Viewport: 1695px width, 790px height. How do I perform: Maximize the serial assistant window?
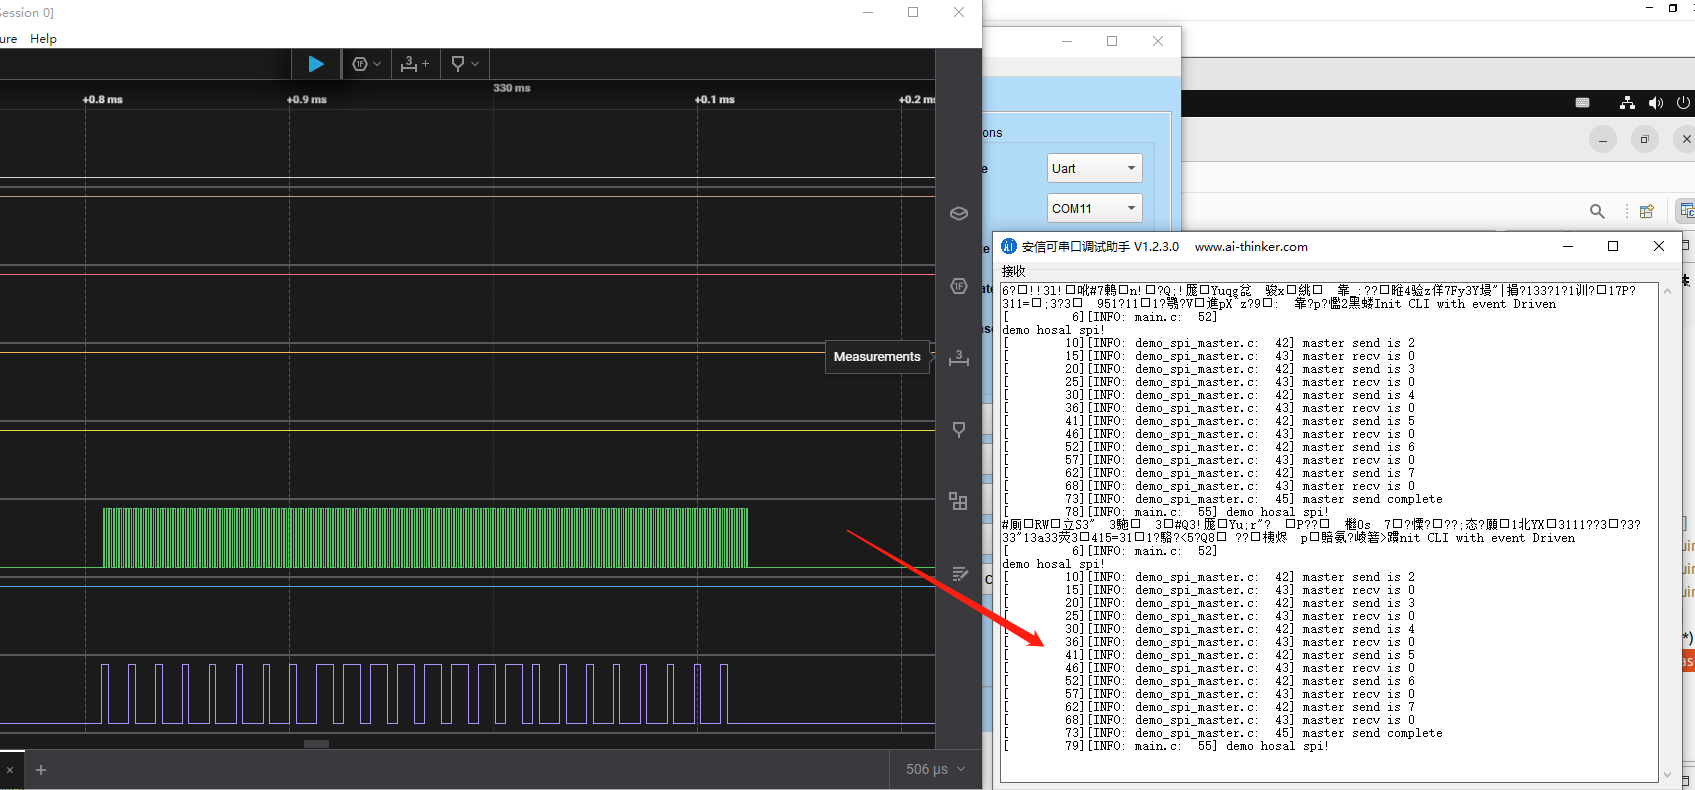pos(1613,246)
